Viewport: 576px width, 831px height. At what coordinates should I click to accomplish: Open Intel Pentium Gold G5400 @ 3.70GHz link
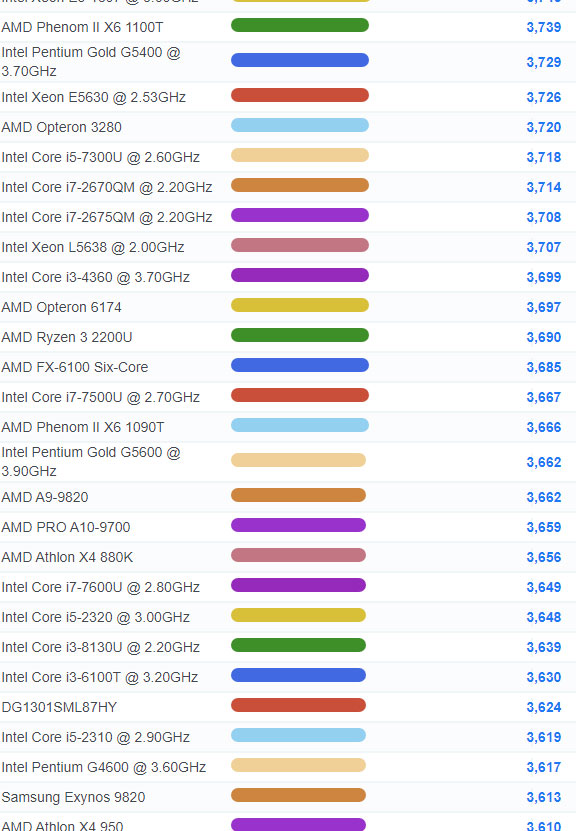tap(91, 61)
